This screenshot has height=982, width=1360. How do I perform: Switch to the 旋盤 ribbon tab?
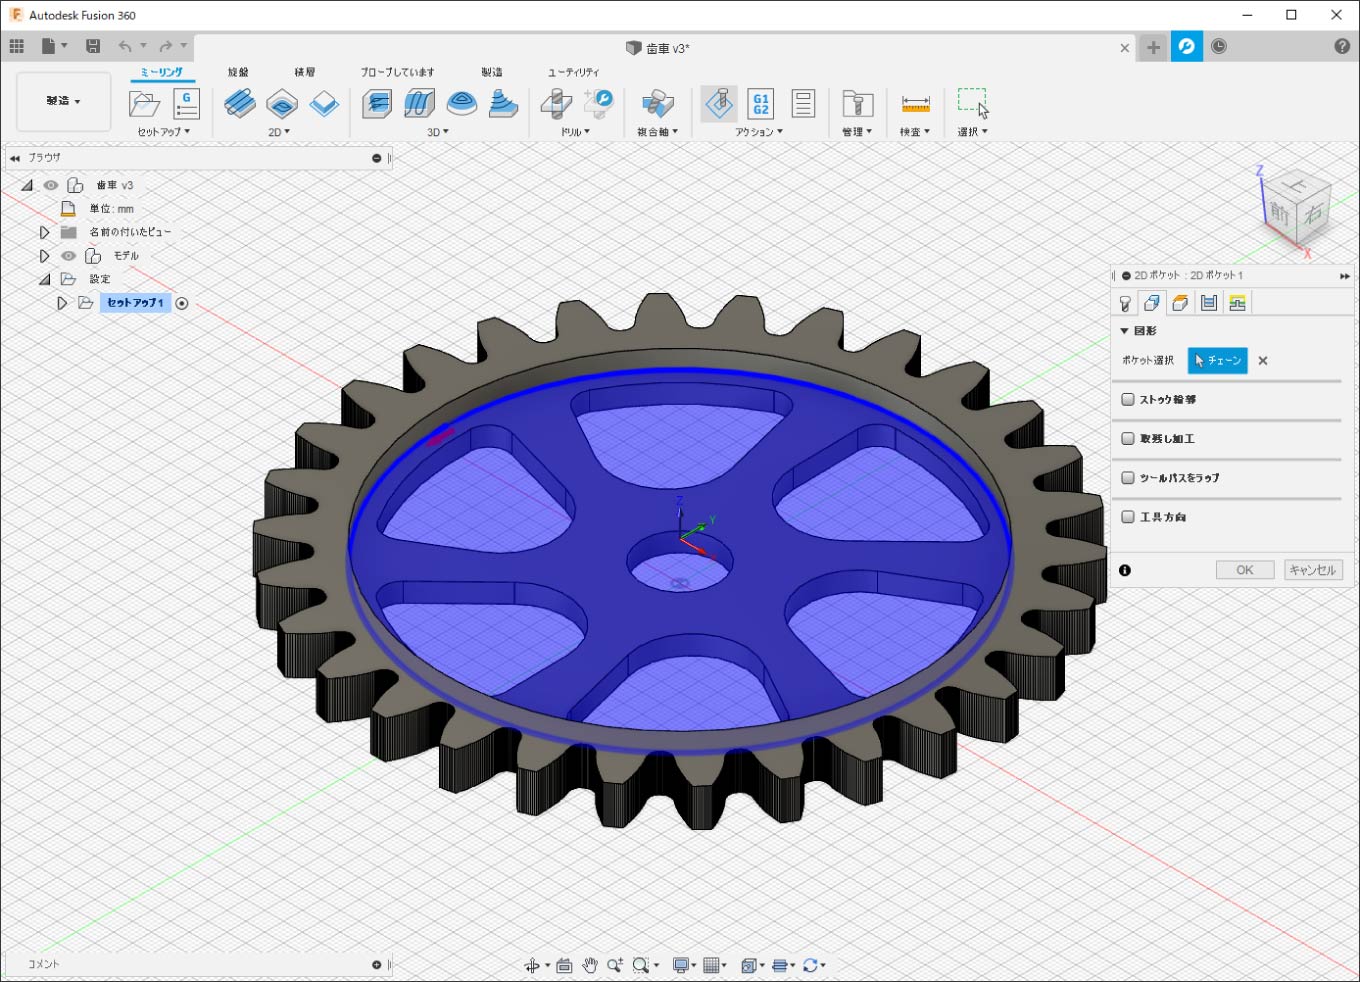238,72
